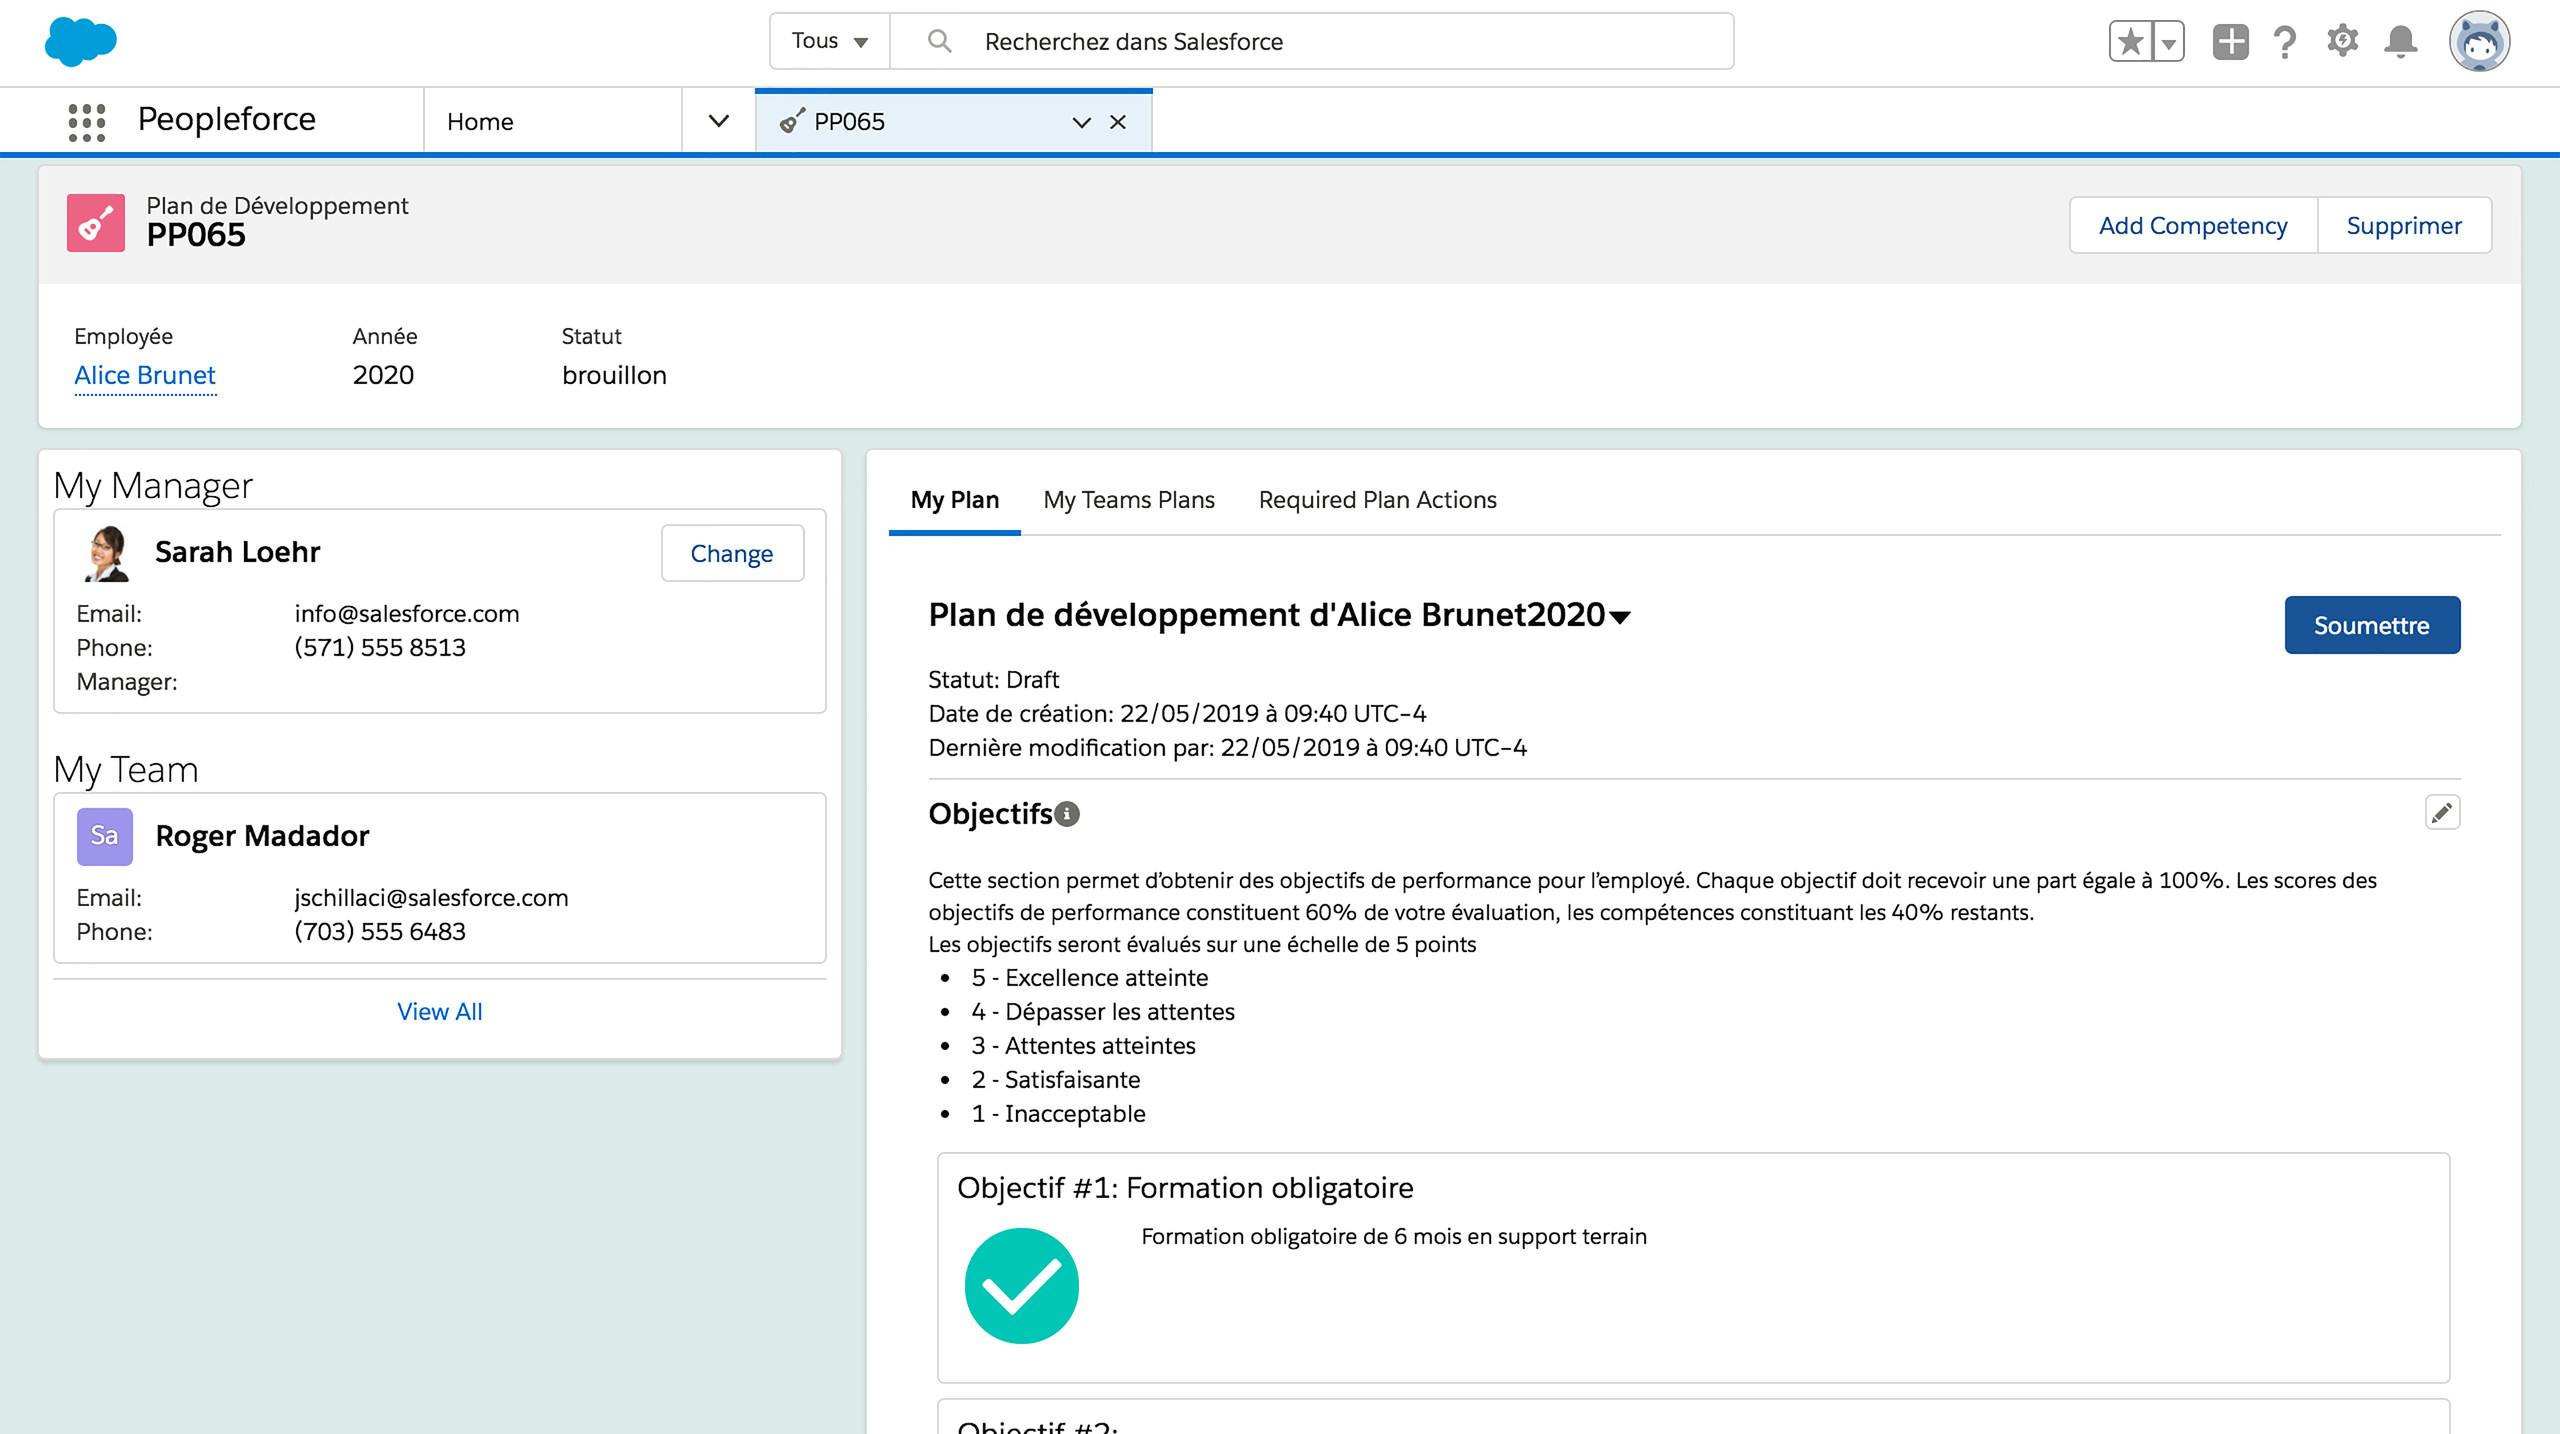Click the phone number (703) 555 6483
The image size is (2560, 1434).
(380, 932)
